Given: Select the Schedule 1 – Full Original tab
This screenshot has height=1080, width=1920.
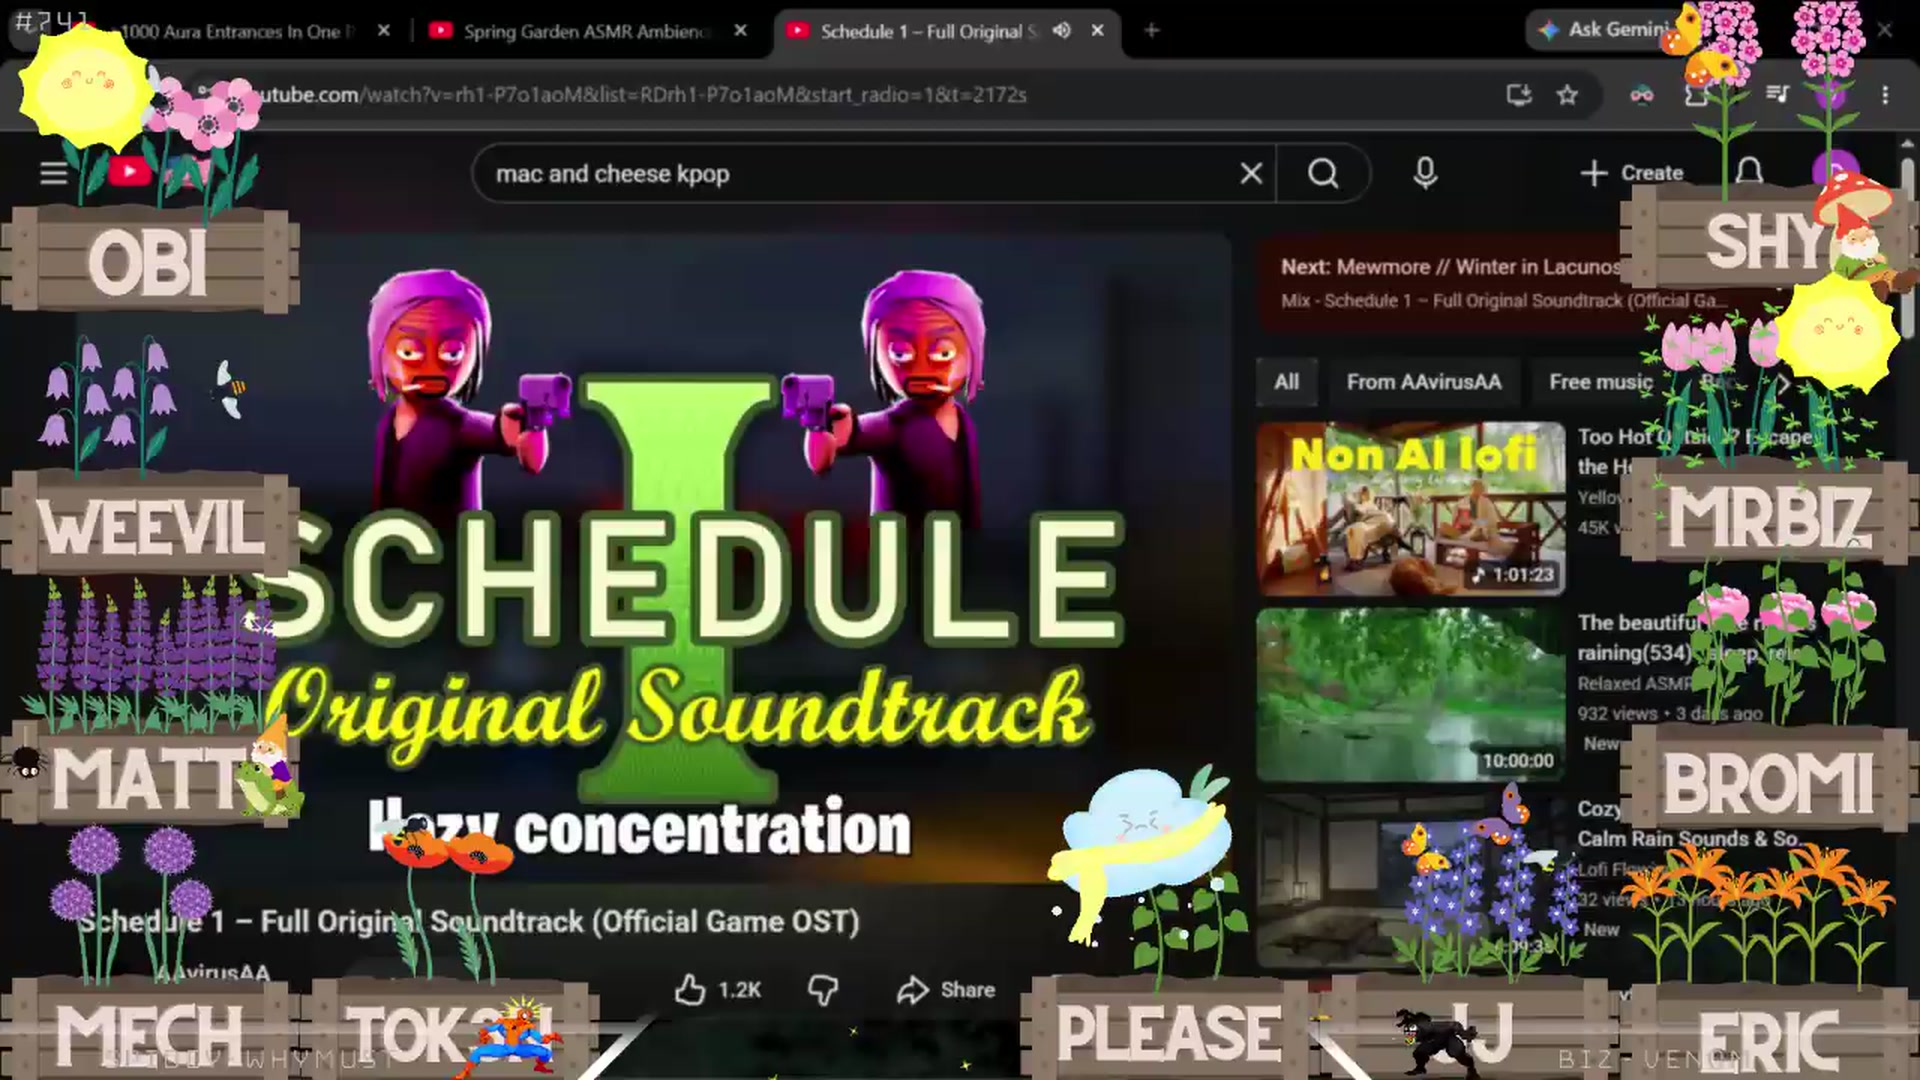Looking at the screenshot, I should point(945,31).
